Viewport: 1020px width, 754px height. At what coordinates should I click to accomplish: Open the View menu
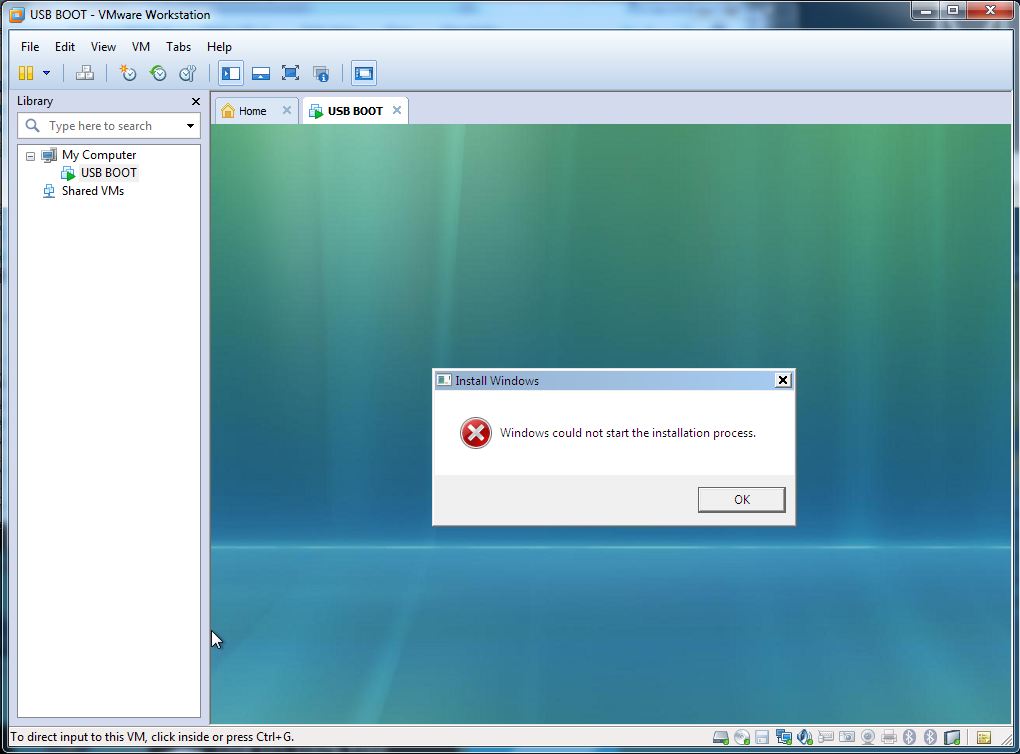click(x=103, y=47)
